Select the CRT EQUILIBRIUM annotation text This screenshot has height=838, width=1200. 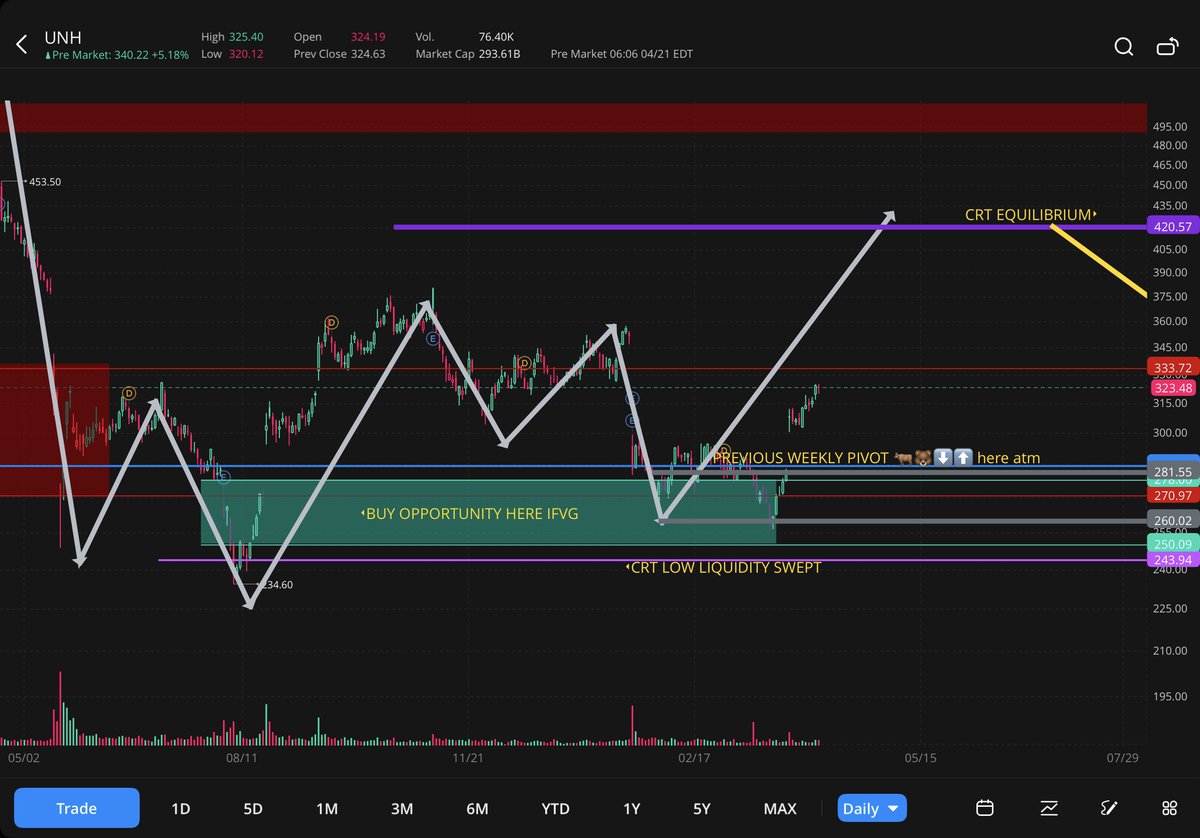1030,214
